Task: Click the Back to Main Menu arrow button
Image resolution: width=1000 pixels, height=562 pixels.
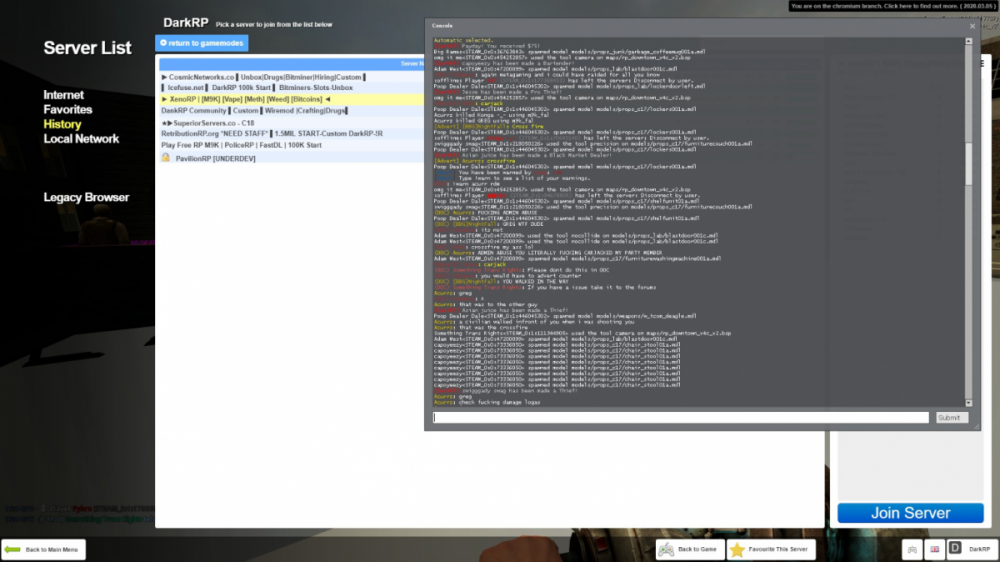Action: pos(43,550)
